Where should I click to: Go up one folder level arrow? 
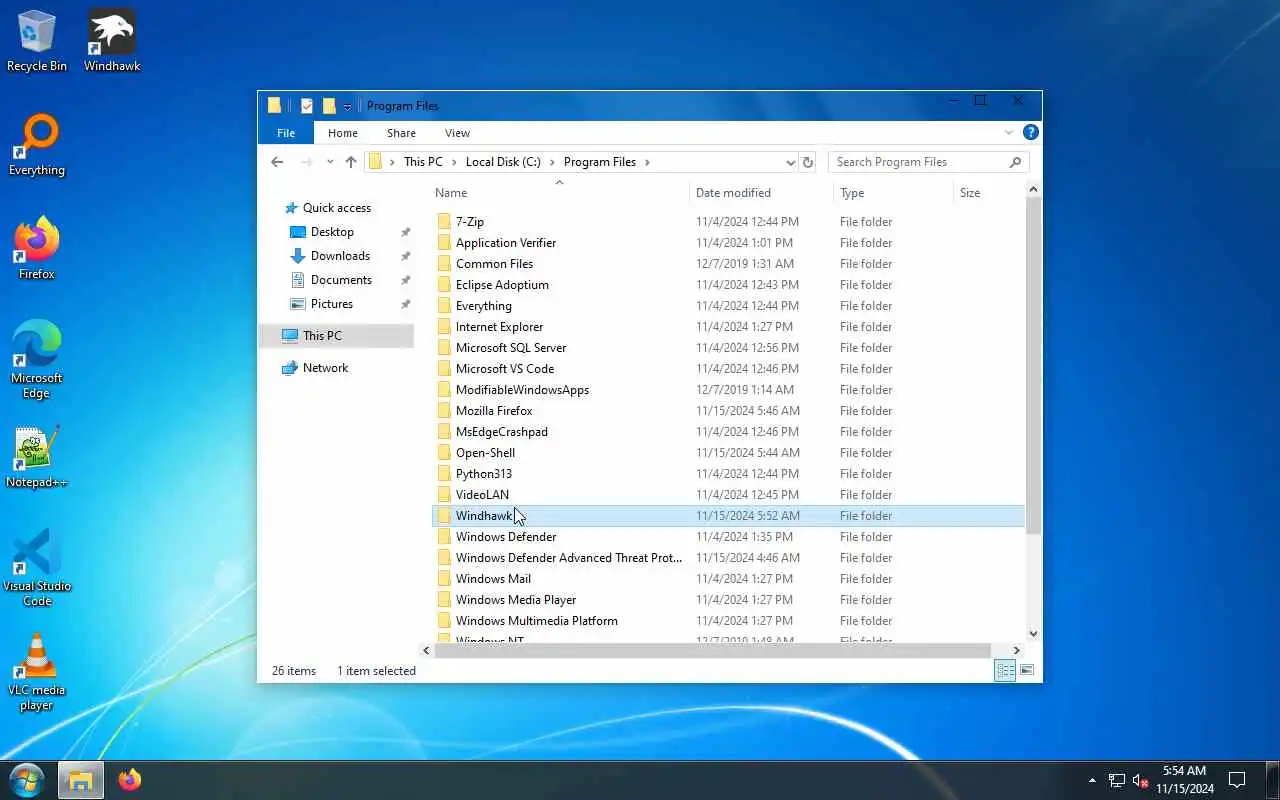[x=351, y=162]
